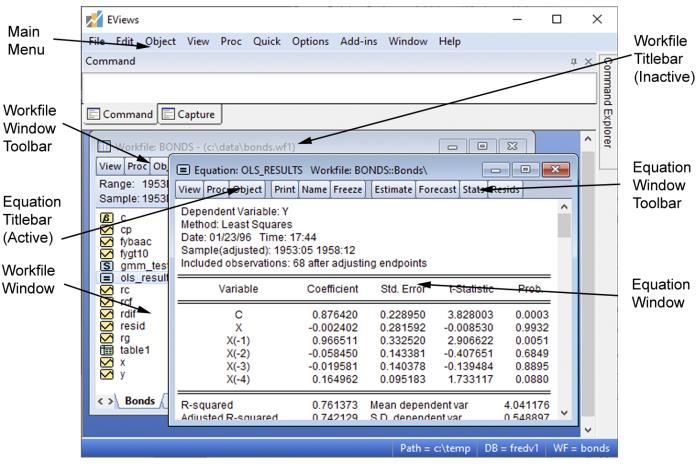Open the Options menu
The width and height of the screenshot is (696, 470).
[x=310, y=41]
